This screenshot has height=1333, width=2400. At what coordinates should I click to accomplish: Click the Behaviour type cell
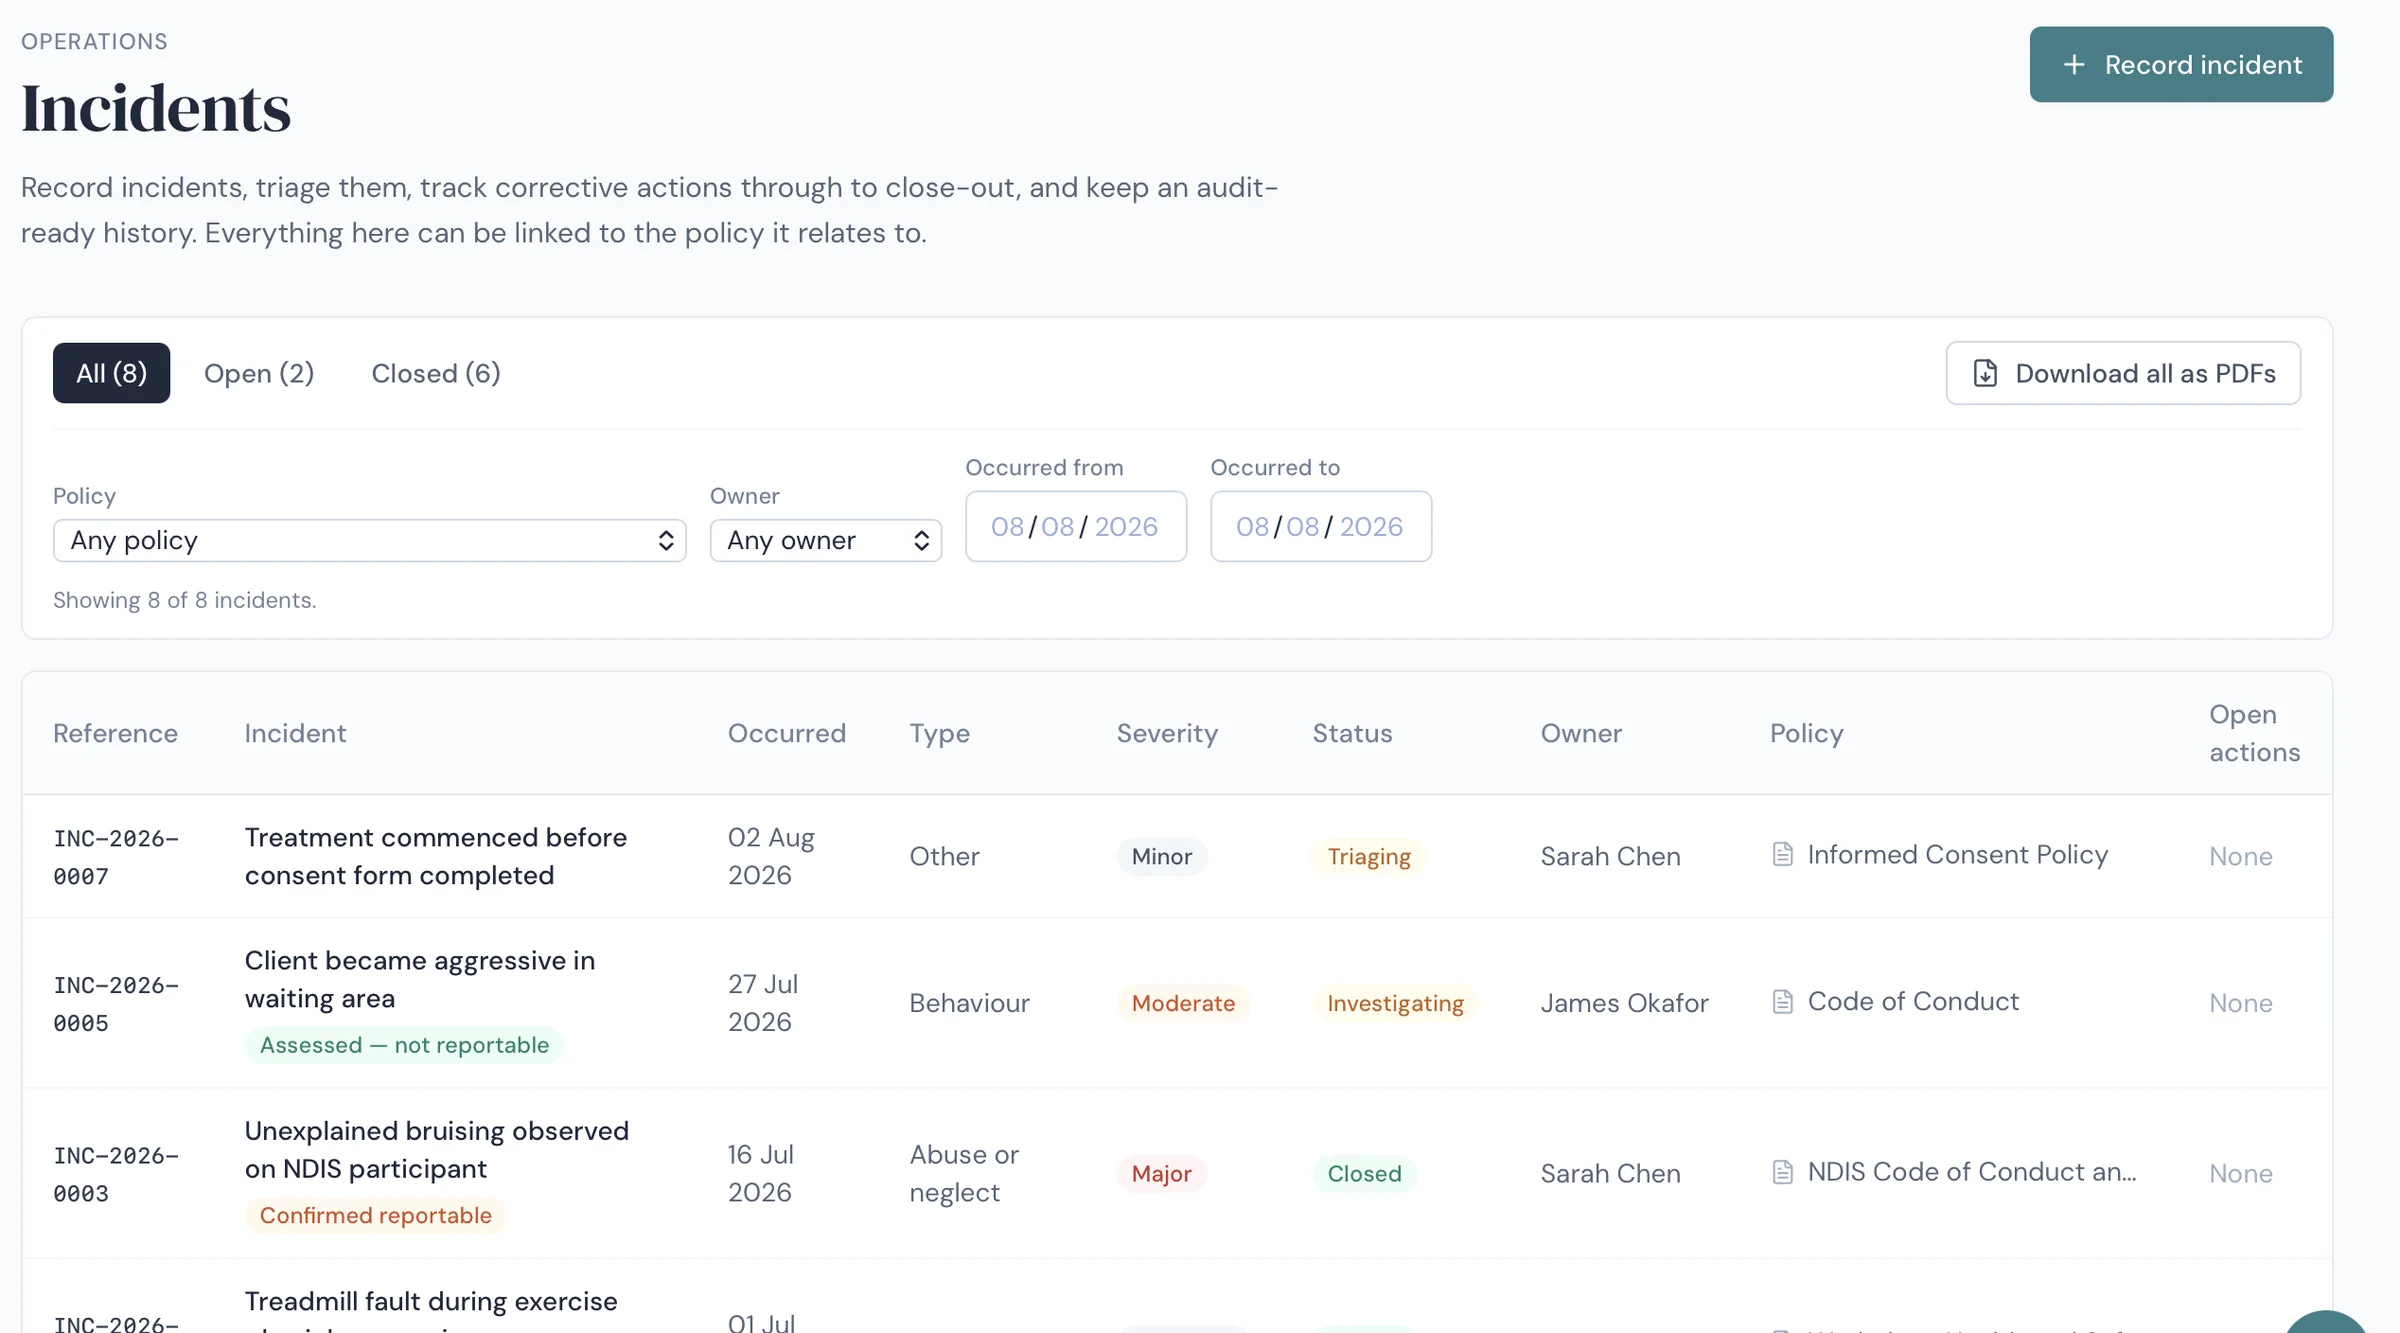coord(969,1003)
